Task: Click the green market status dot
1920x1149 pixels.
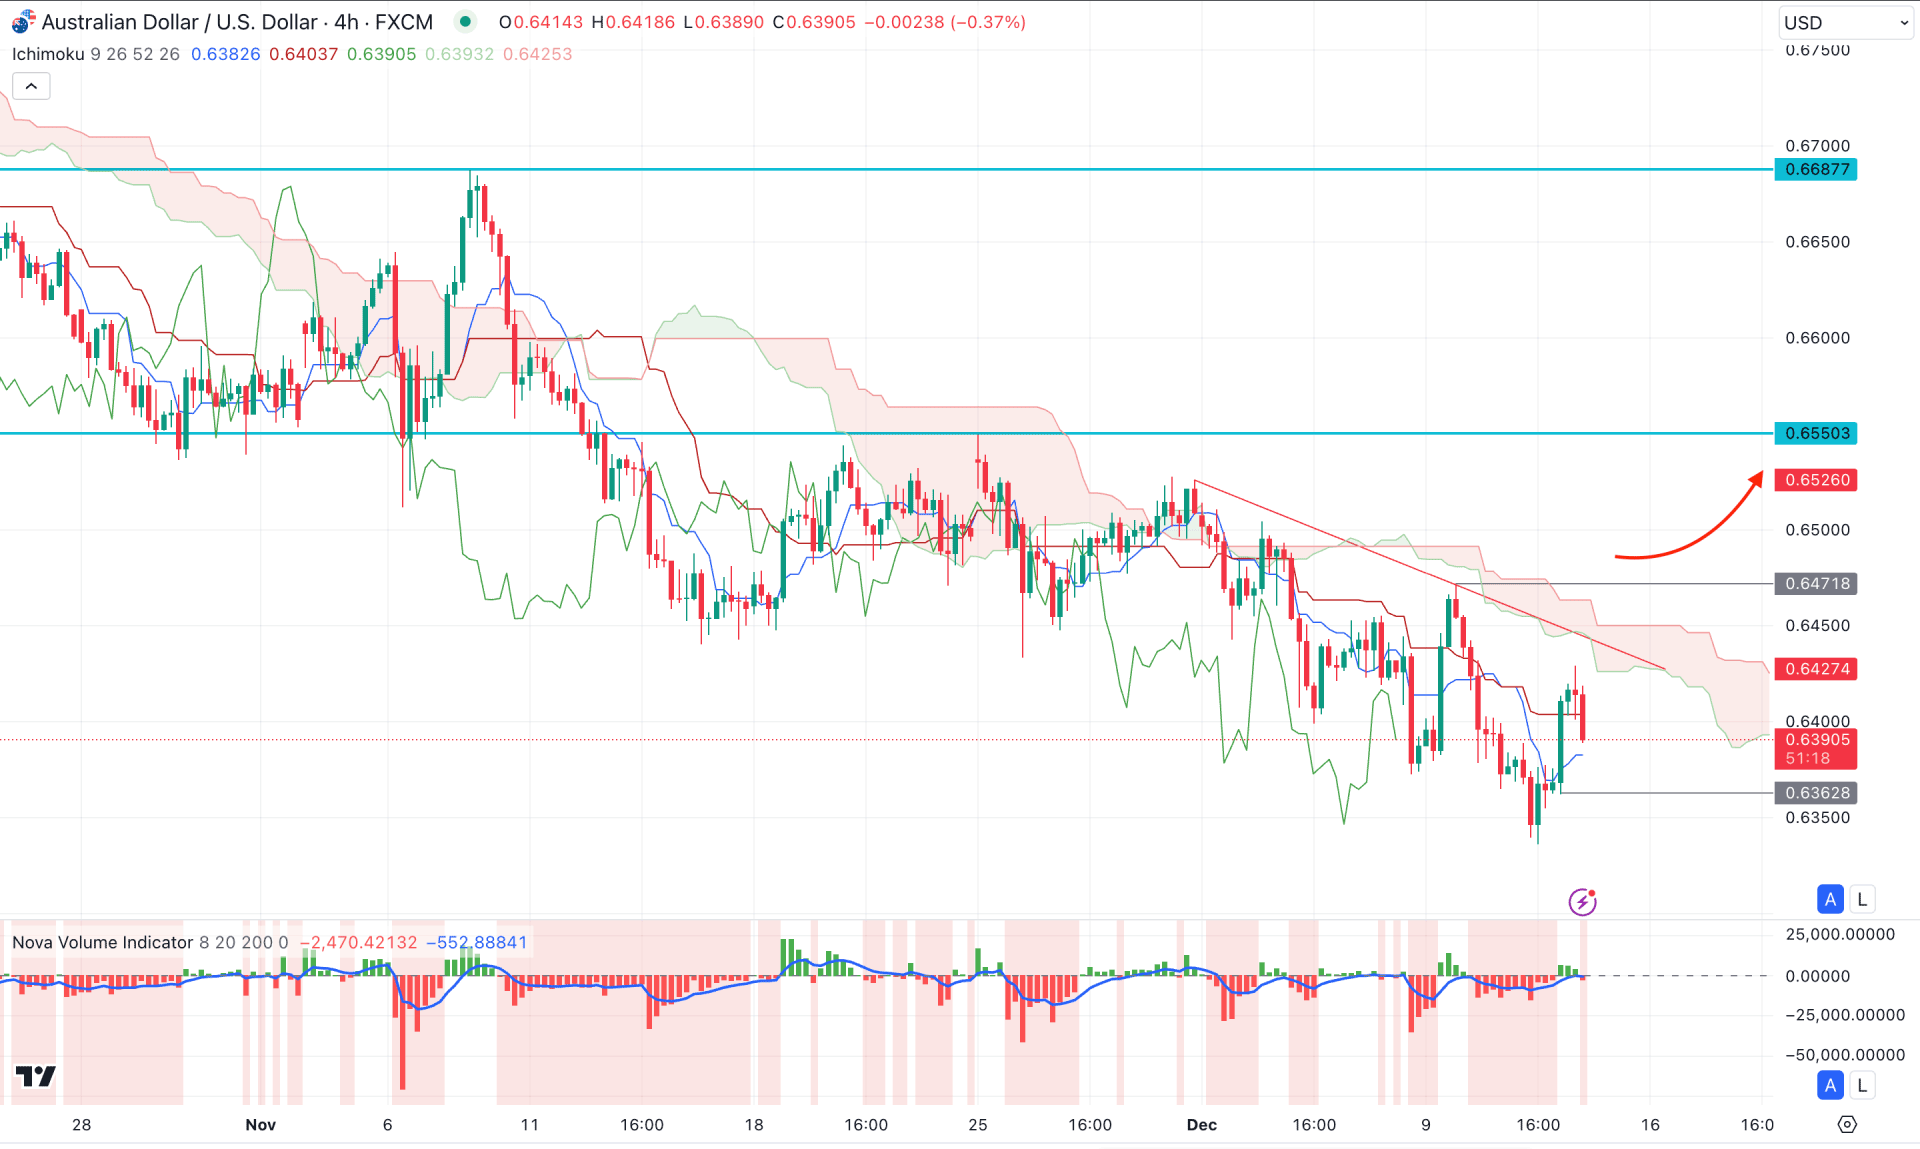Action: [x=465, y=22]
